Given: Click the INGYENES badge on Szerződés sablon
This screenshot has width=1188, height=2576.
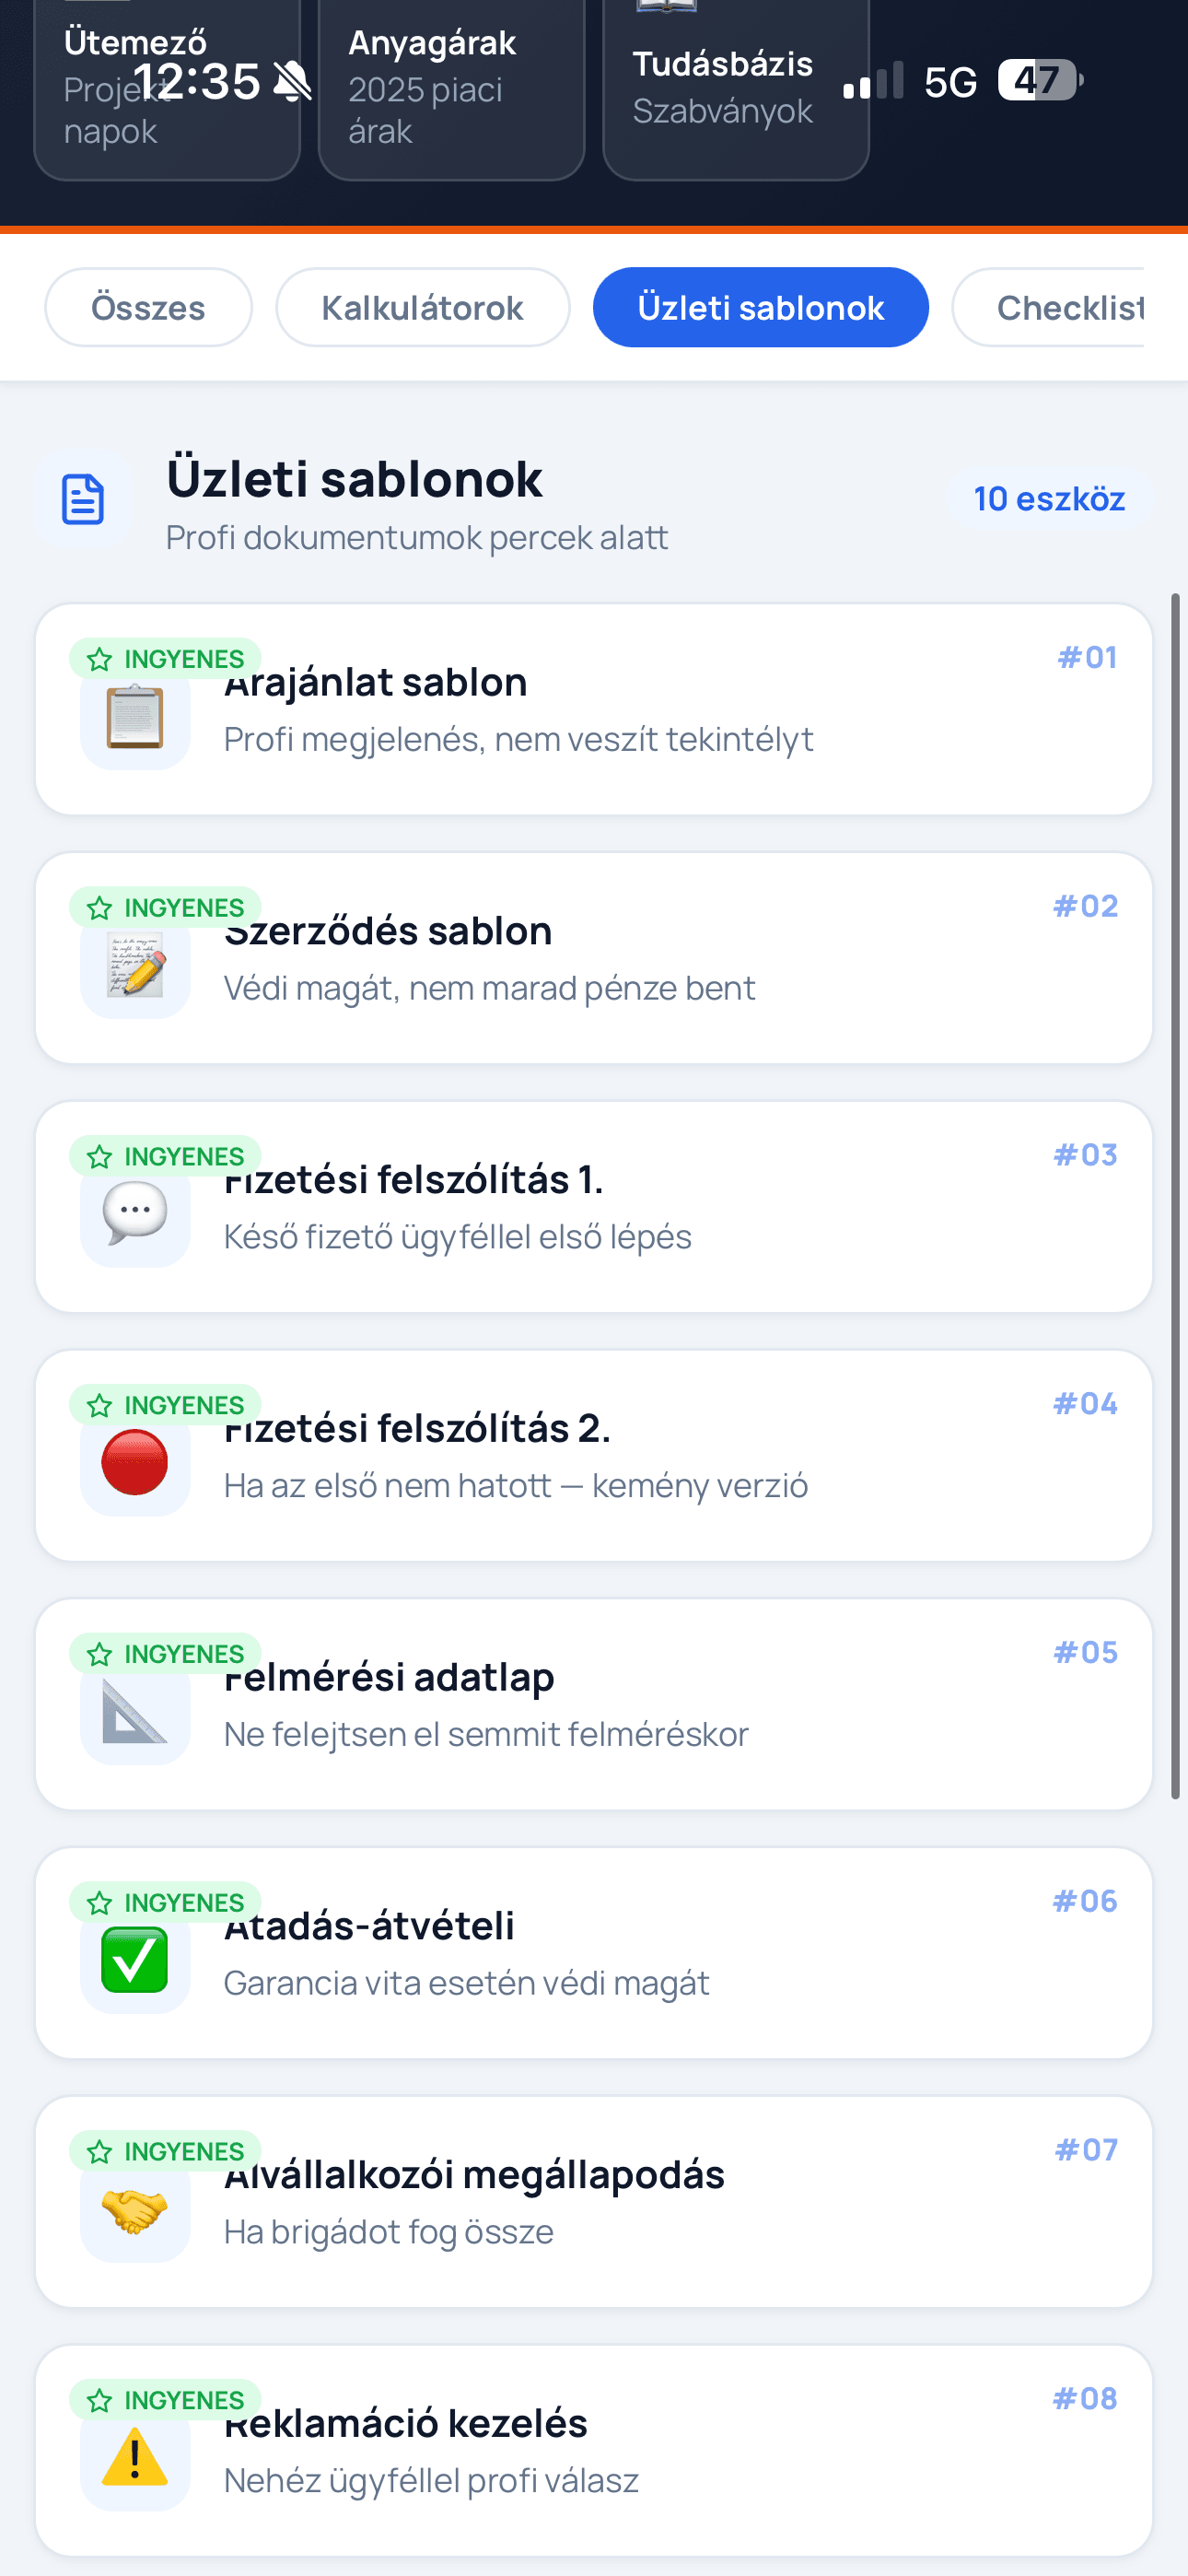Looking at the screenshot, I should pyautogui.click(x=165, y=907).
